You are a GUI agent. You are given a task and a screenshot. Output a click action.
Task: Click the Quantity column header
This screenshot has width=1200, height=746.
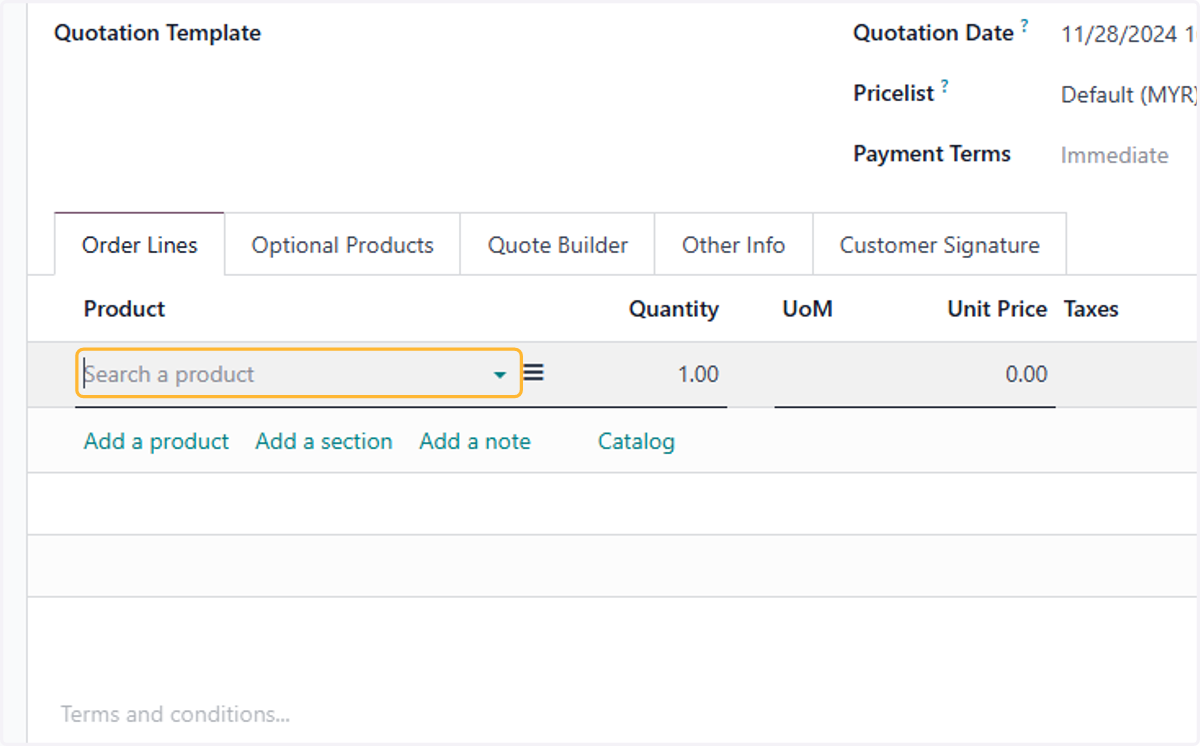673,309
